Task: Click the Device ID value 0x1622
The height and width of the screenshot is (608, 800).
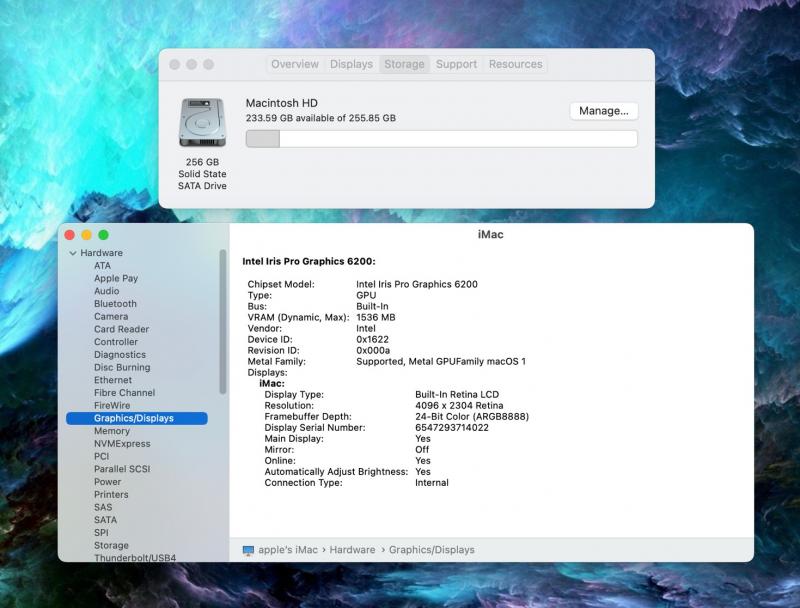Action: point(372,339)
